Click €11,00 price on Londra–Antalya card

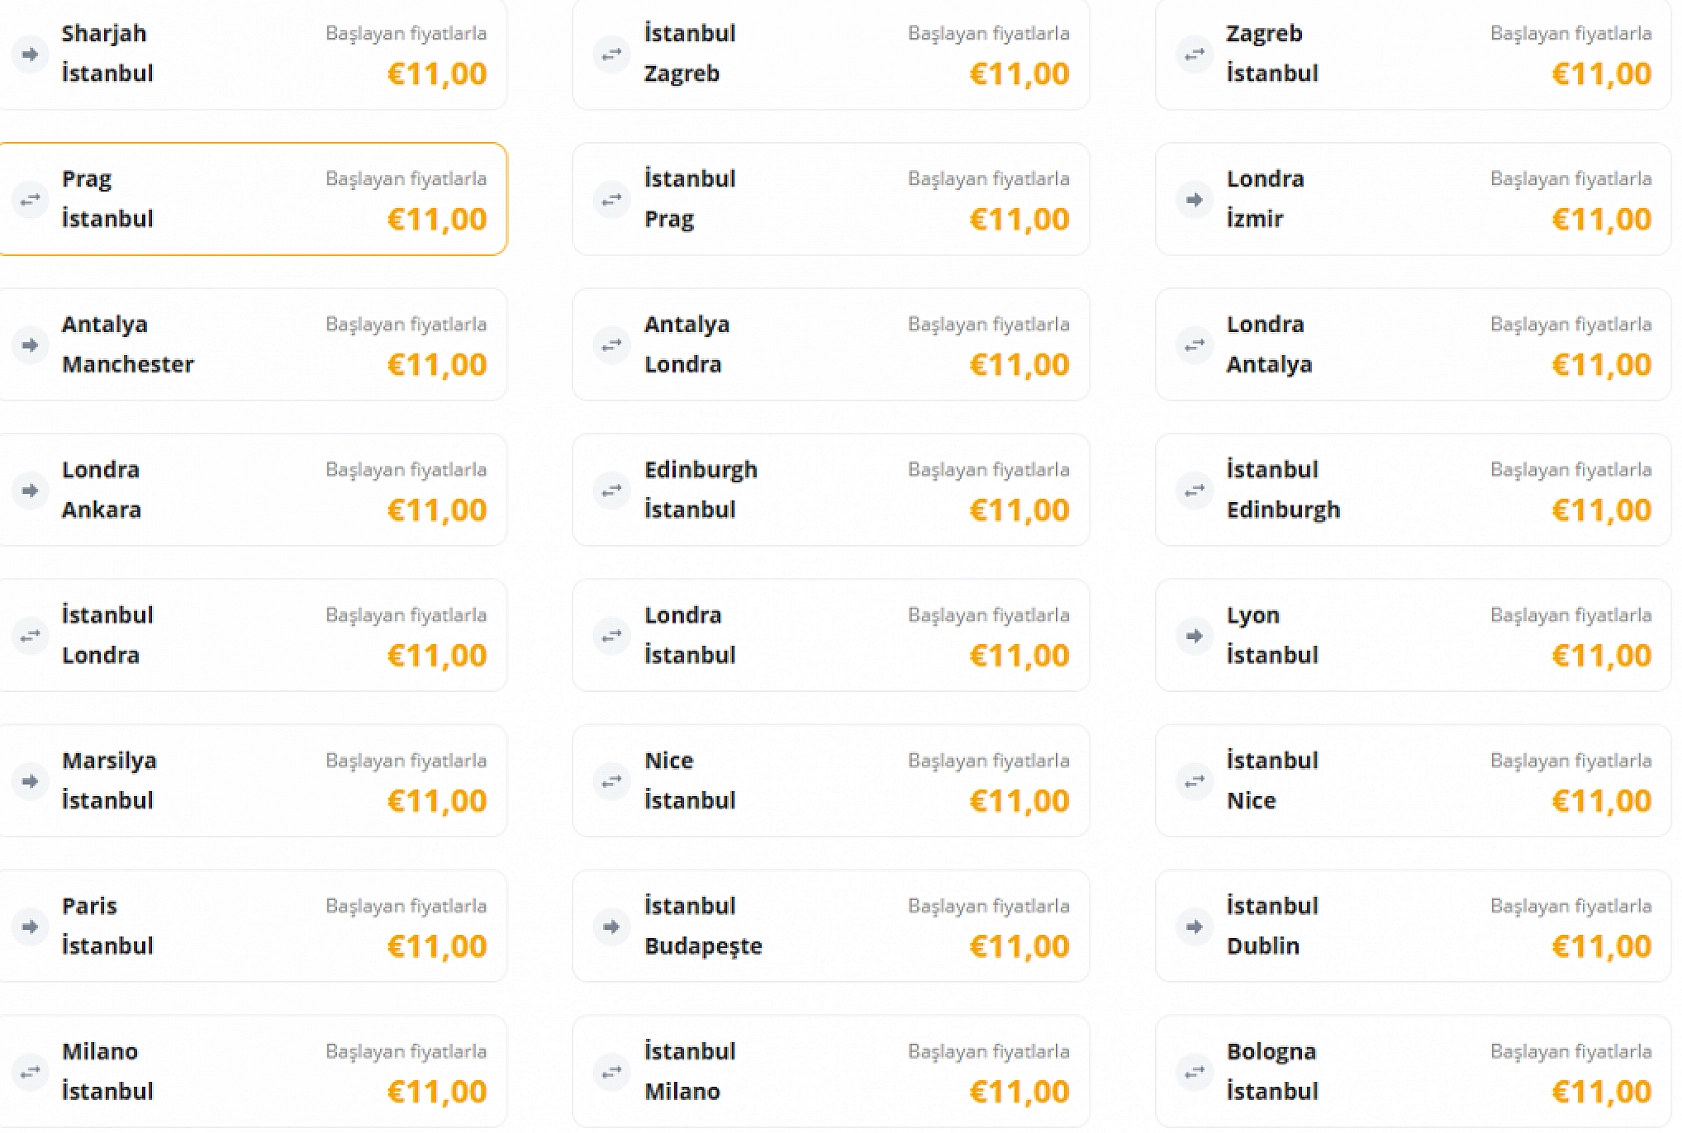tap(1601, 365)
